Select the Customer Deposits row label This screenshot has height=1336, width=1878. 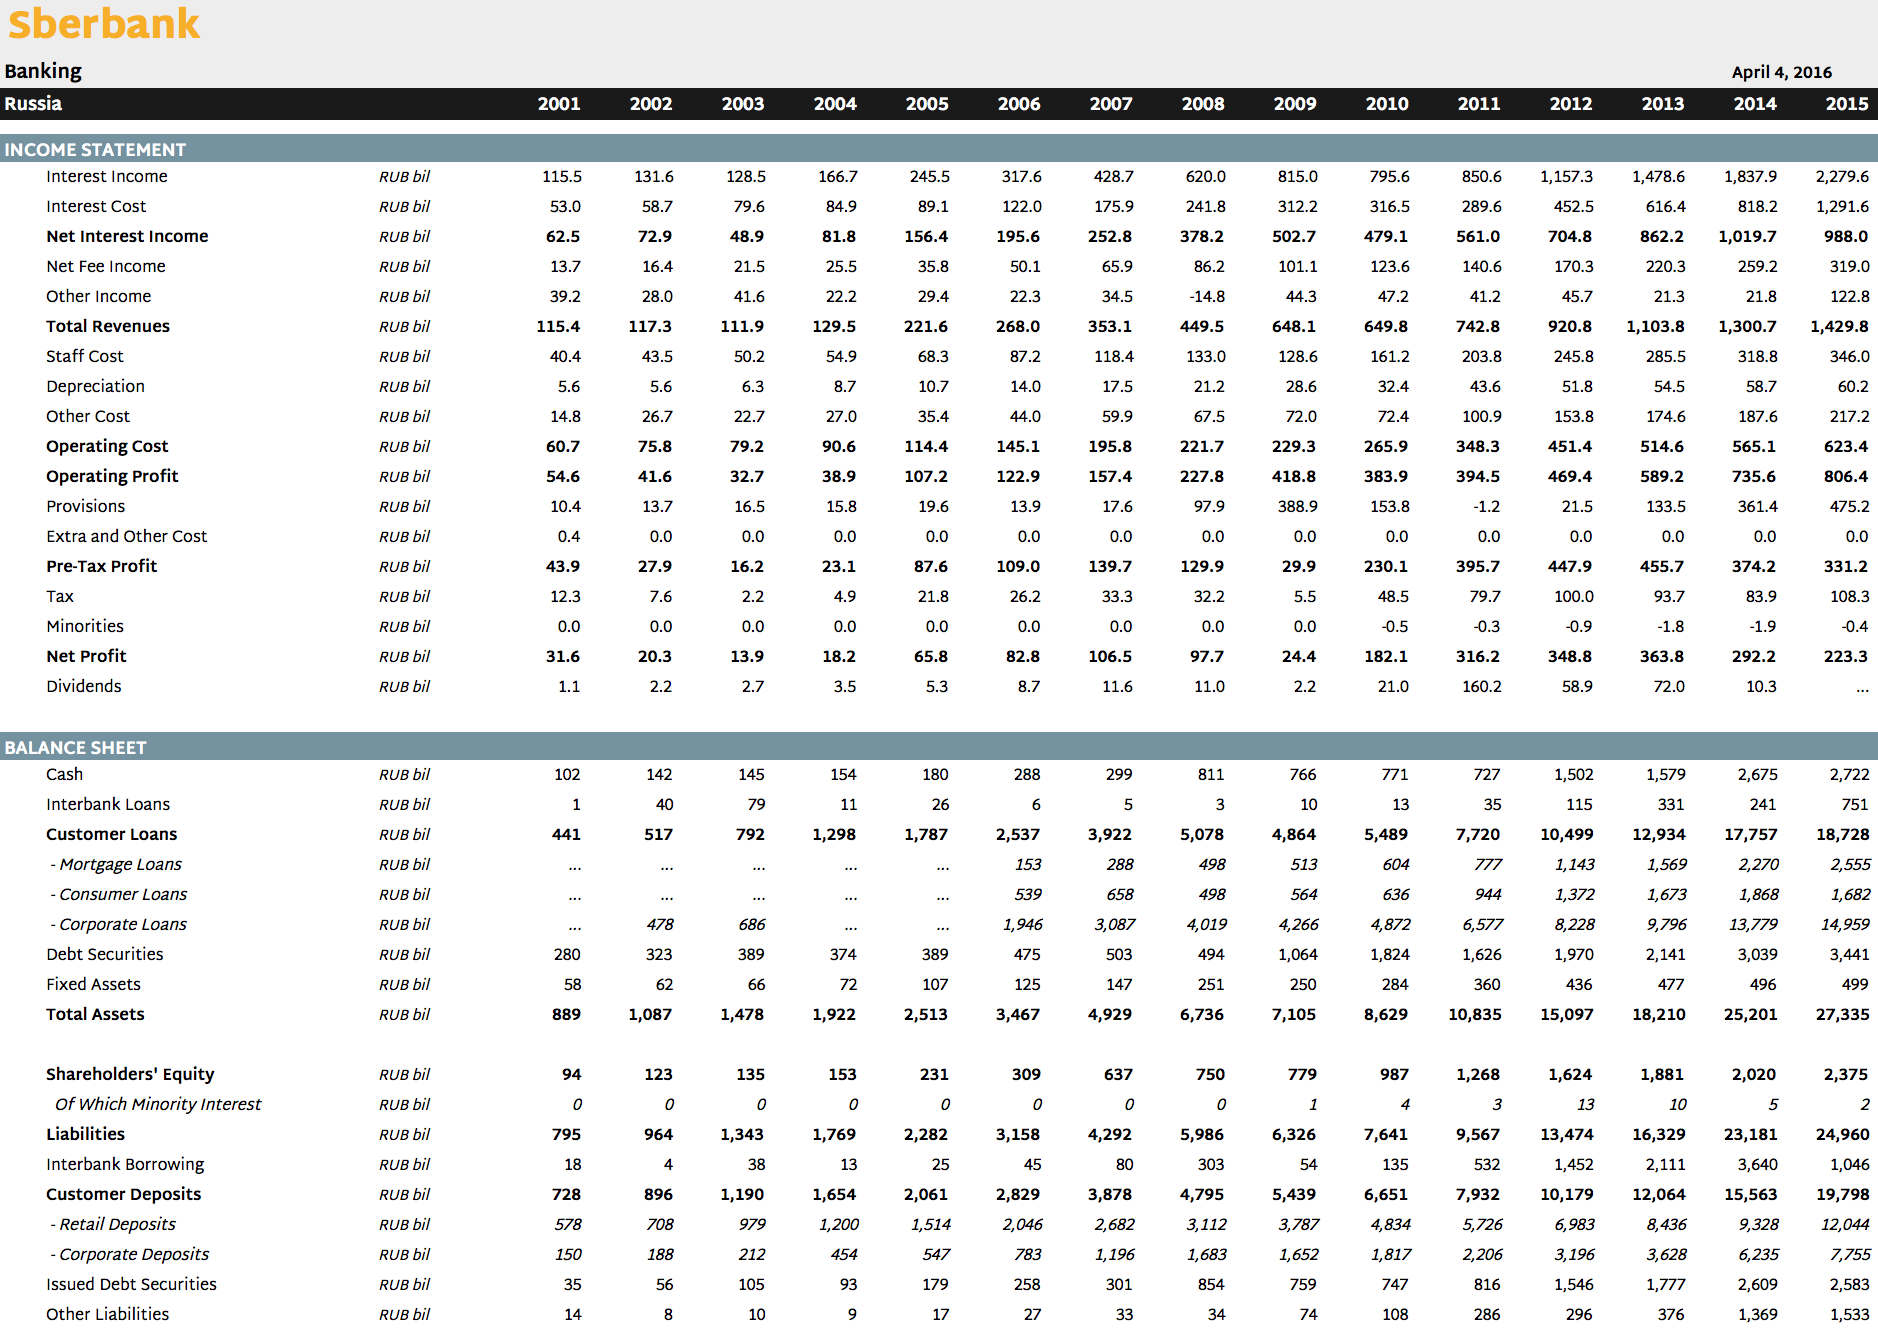[x=124, y=1195]
